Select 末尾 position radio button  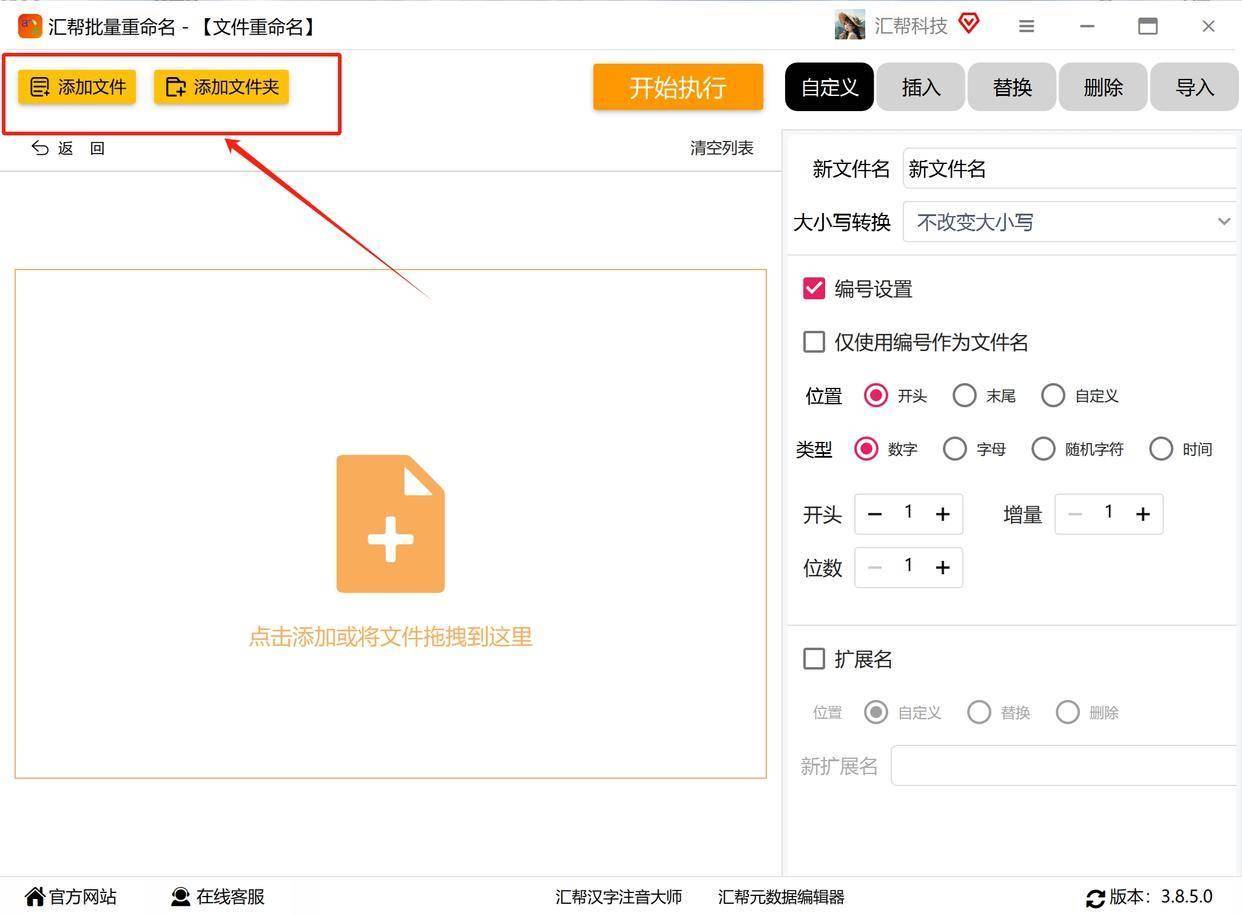click(x=964, y=396)
